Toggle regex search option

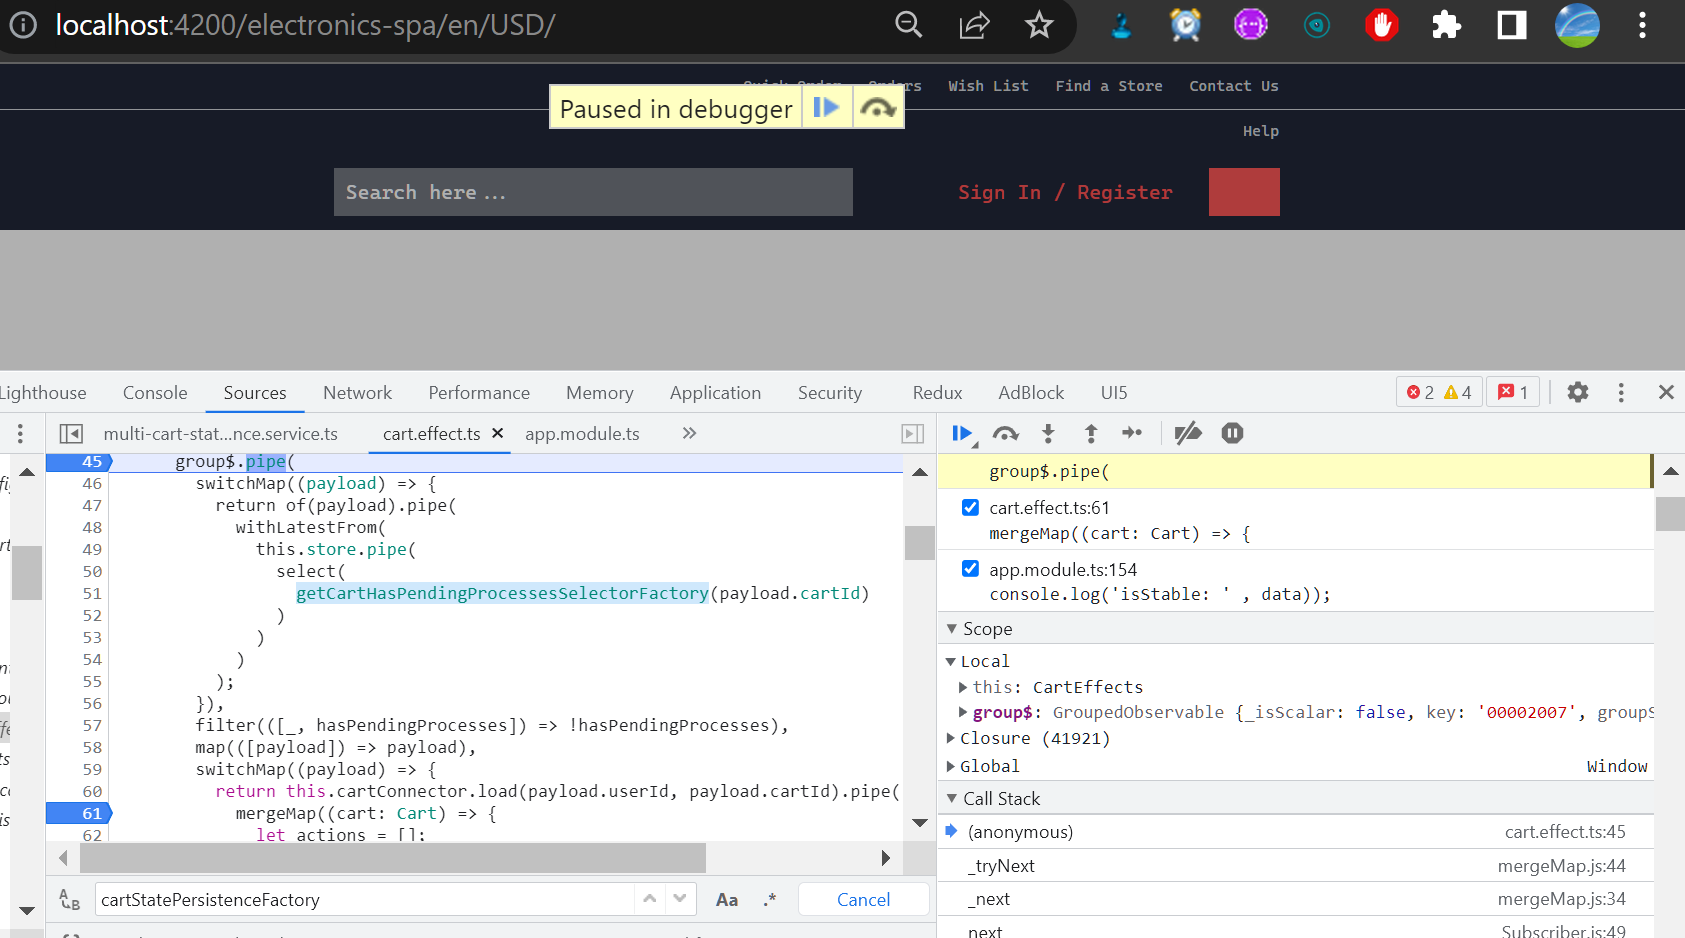[x=769, y=900]
